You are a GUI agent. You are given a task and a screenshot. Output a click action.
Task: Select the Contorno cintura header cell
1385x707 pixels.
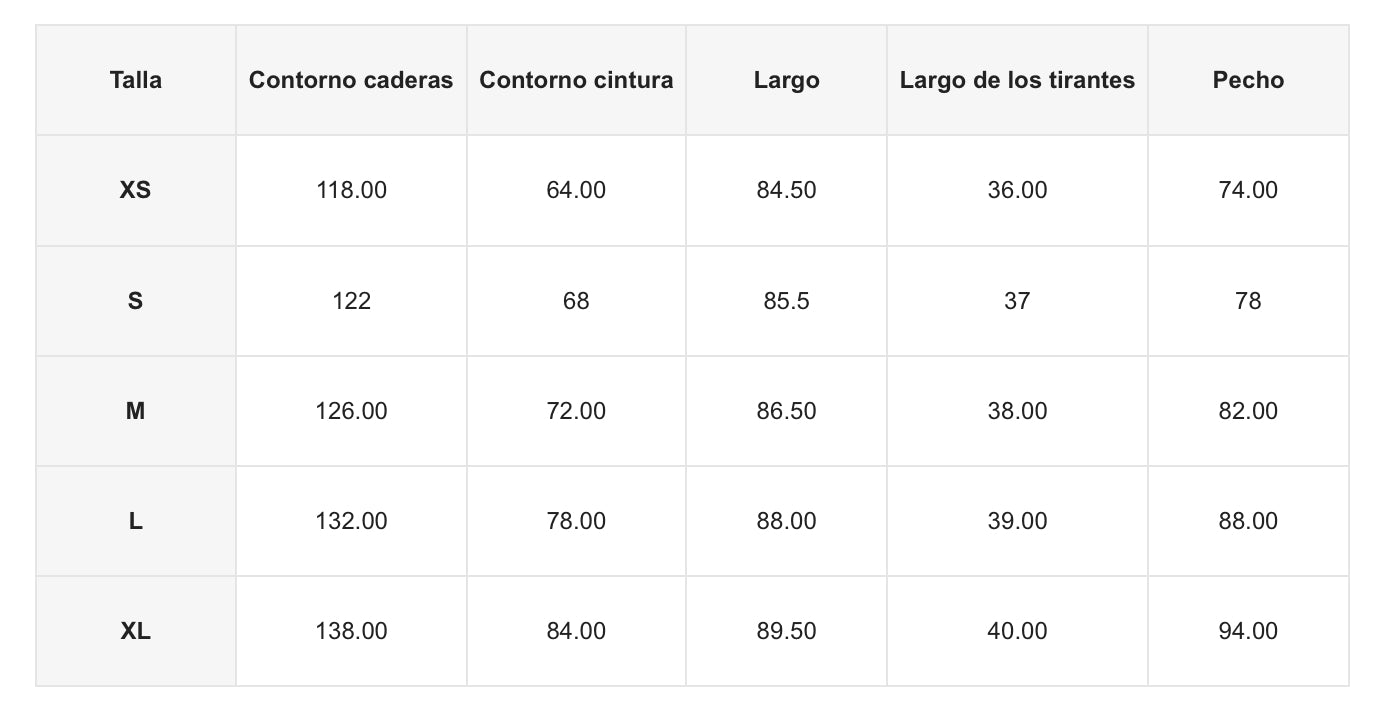coord(576,80)
